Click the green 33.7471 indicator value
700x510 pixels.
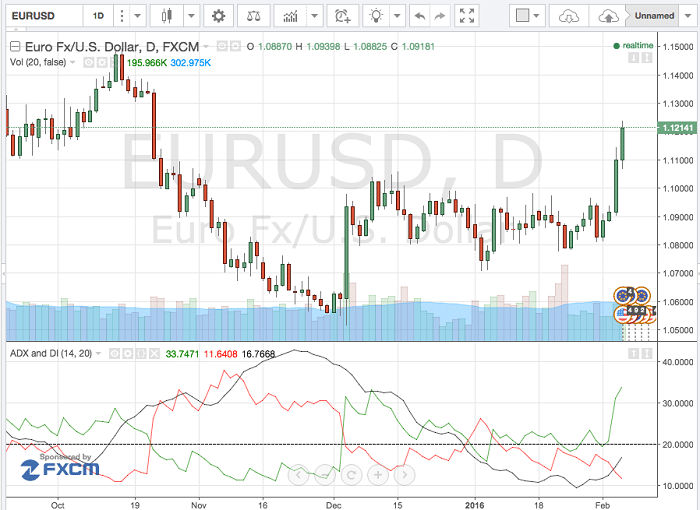[x=182, y=354]
